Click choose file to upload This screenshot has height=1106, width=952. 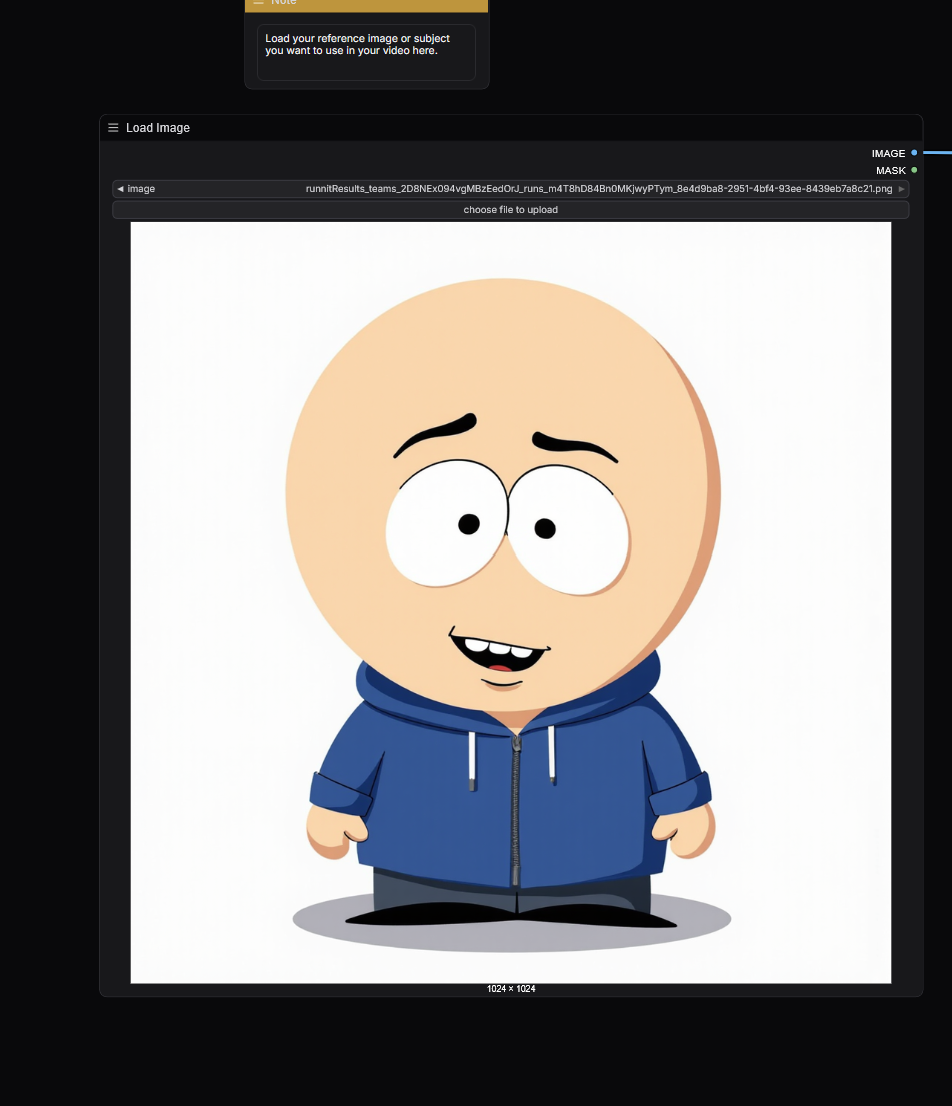[x=510, y=209]
